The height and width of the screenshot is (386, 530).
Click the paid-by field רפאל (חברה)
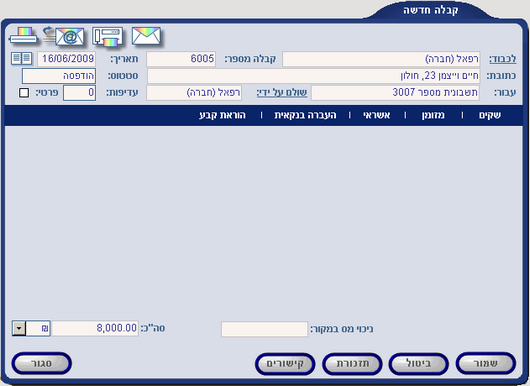tap(194, 93)
